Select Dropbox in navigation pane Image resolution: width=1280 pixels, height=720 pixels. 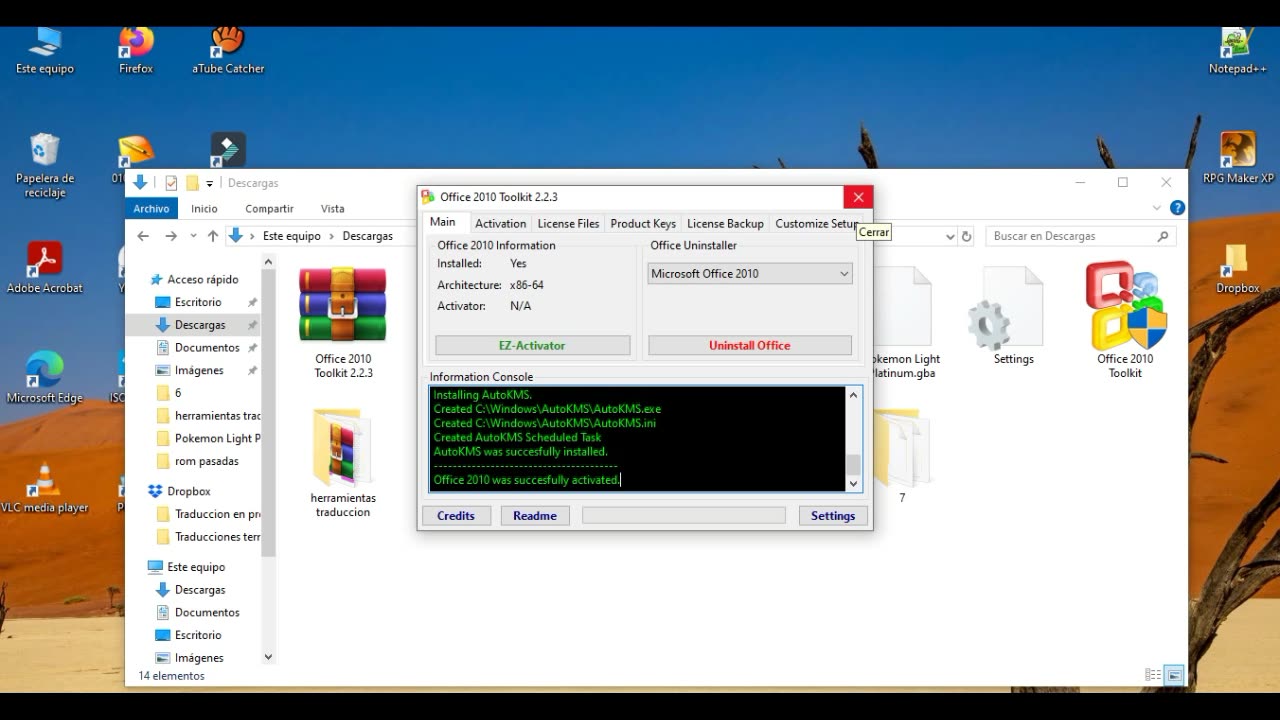pos(188,491)
